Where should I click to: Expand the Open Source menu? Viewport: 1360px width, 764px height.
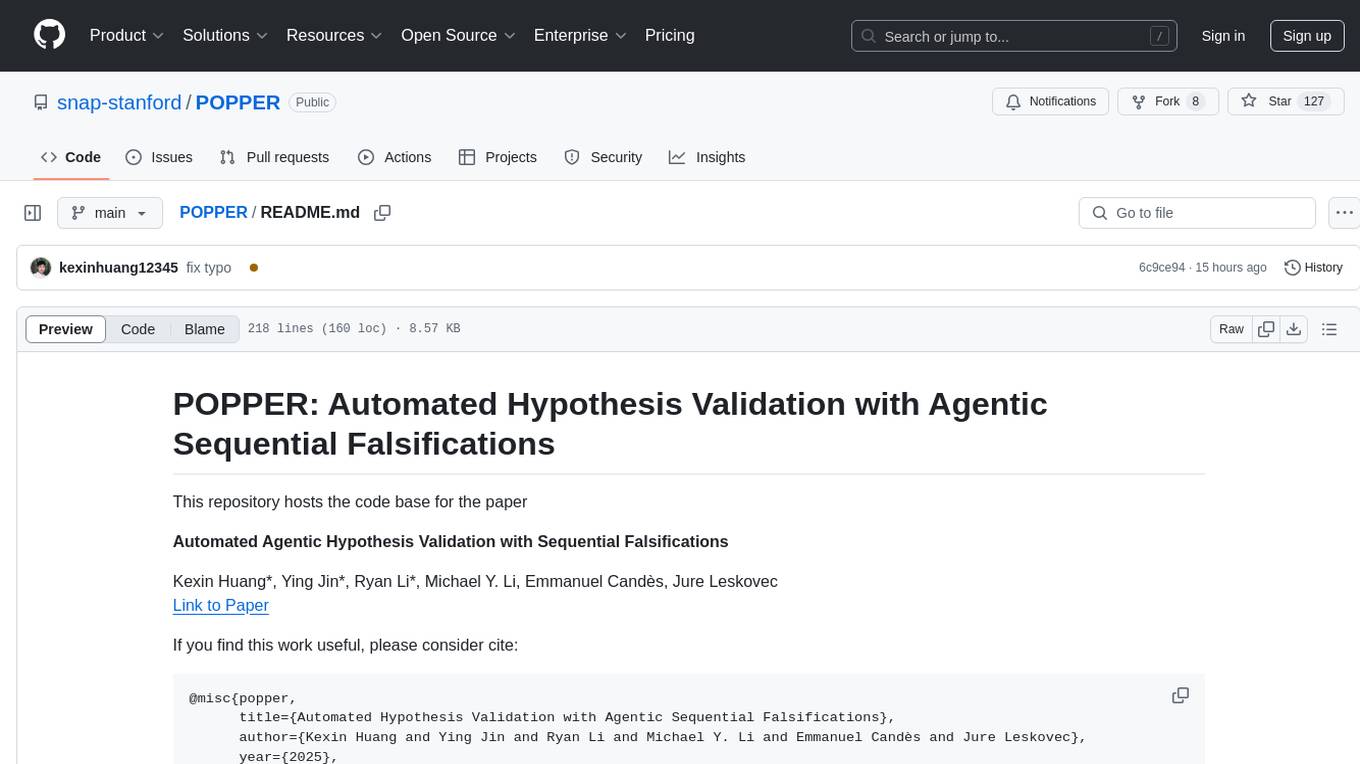click(458, 35)
